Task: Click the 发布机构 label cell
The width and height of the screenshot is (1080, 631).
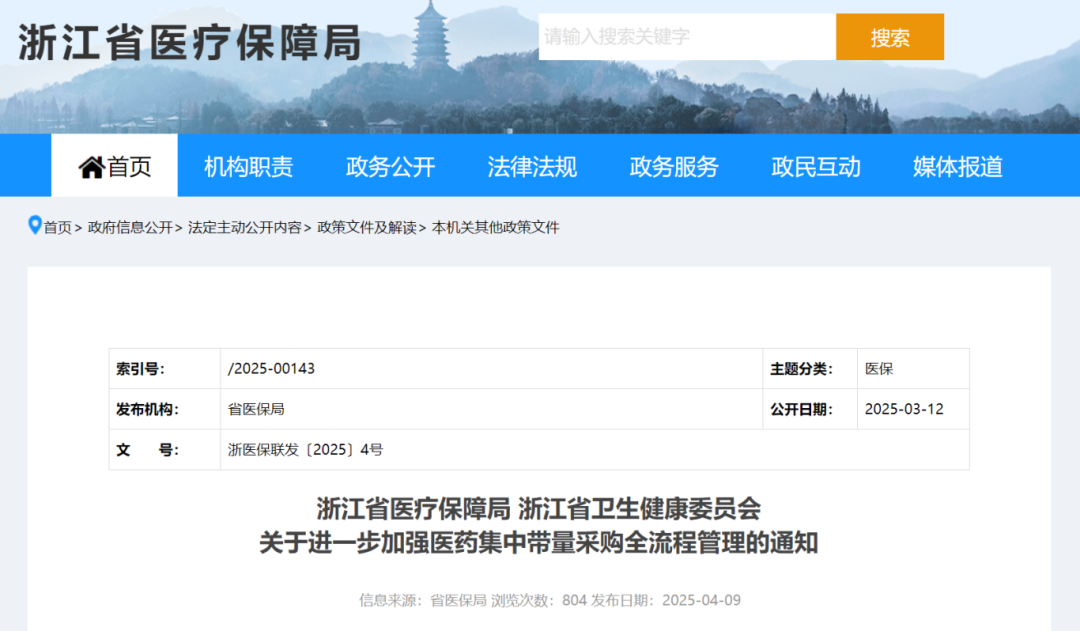Action: click(x=165, y=409)
